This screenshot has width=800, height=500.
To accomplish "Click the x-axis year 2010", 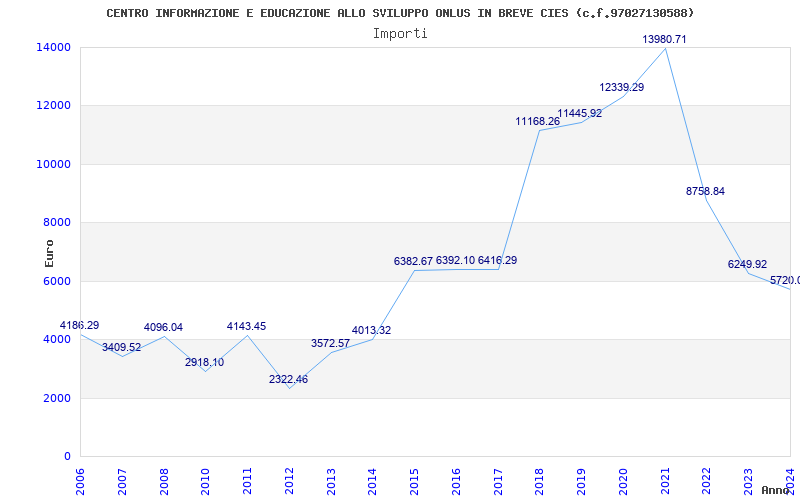I will click(x=206, y=482).
